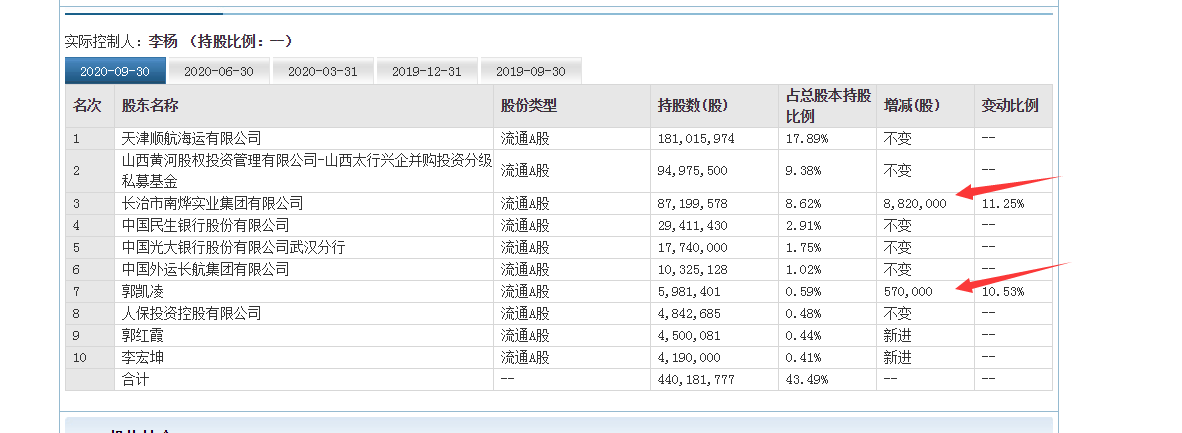Click shareholder 中国外运长航集团有限公司

pos(205,269)
